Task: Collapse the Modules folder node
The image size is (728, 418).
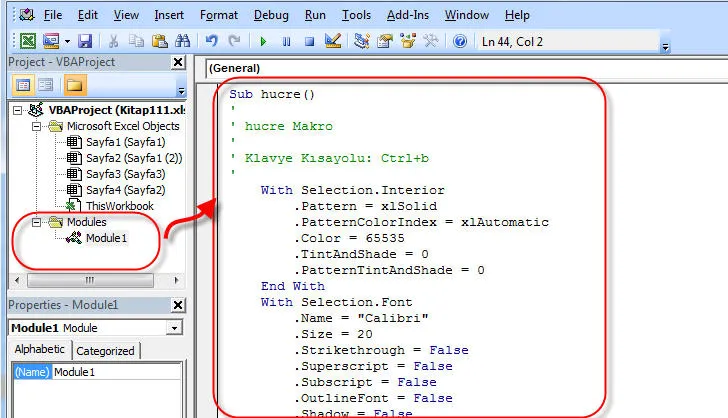Action: tap(36, 222)
